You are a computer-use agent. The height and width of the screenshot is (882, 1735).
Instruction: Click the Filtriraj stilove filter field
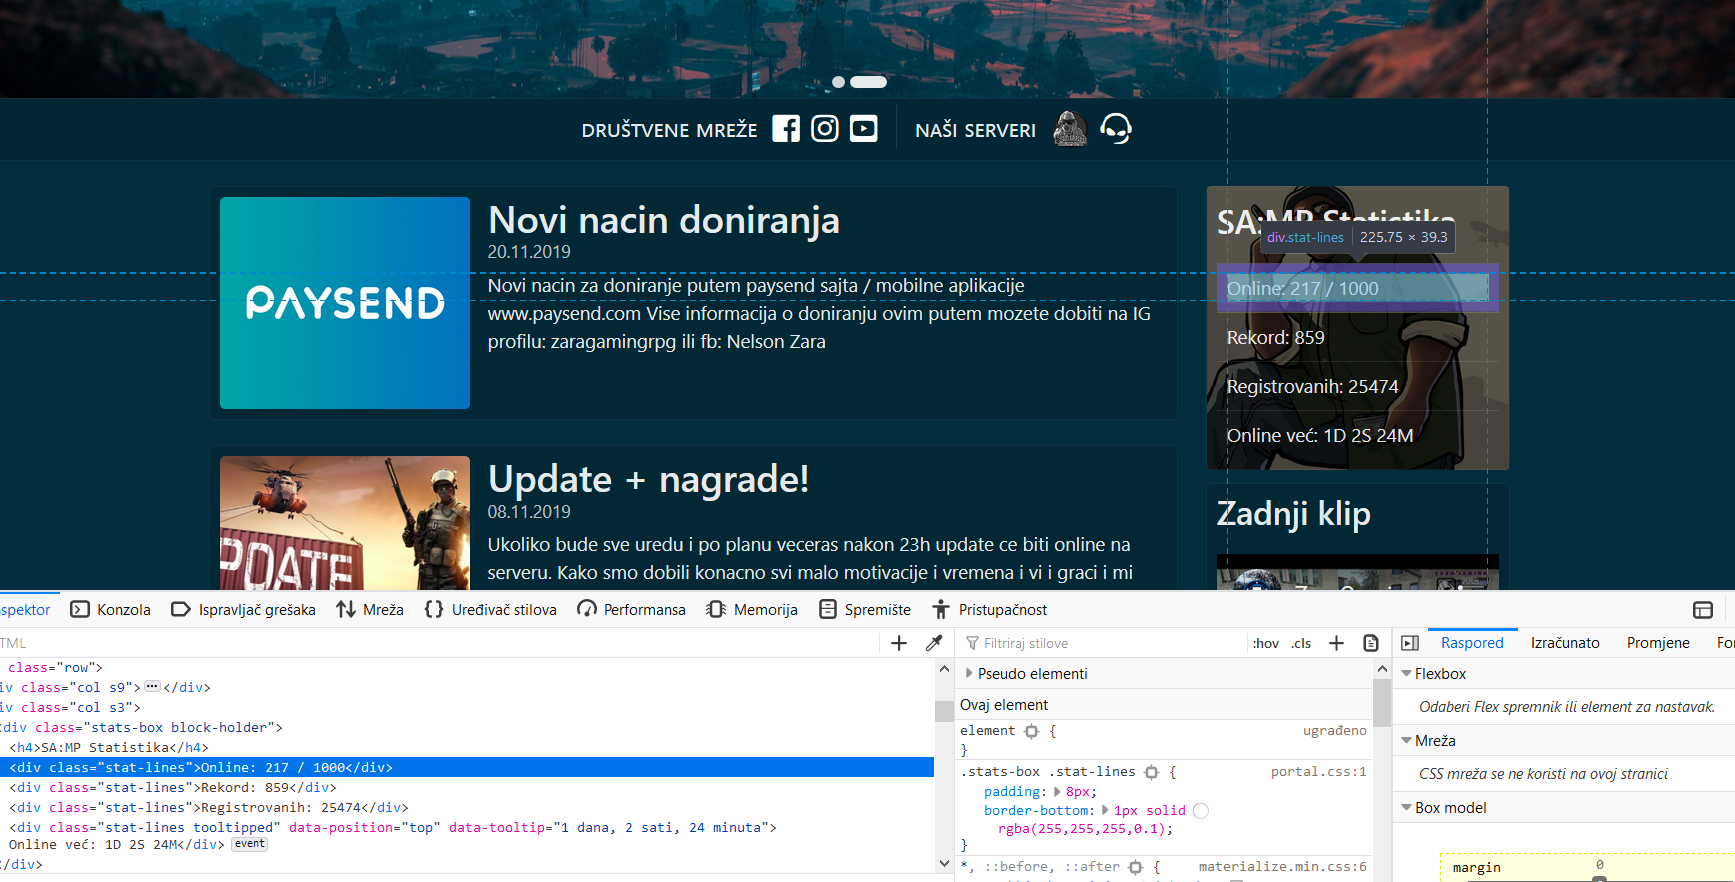pos(1100,643)
